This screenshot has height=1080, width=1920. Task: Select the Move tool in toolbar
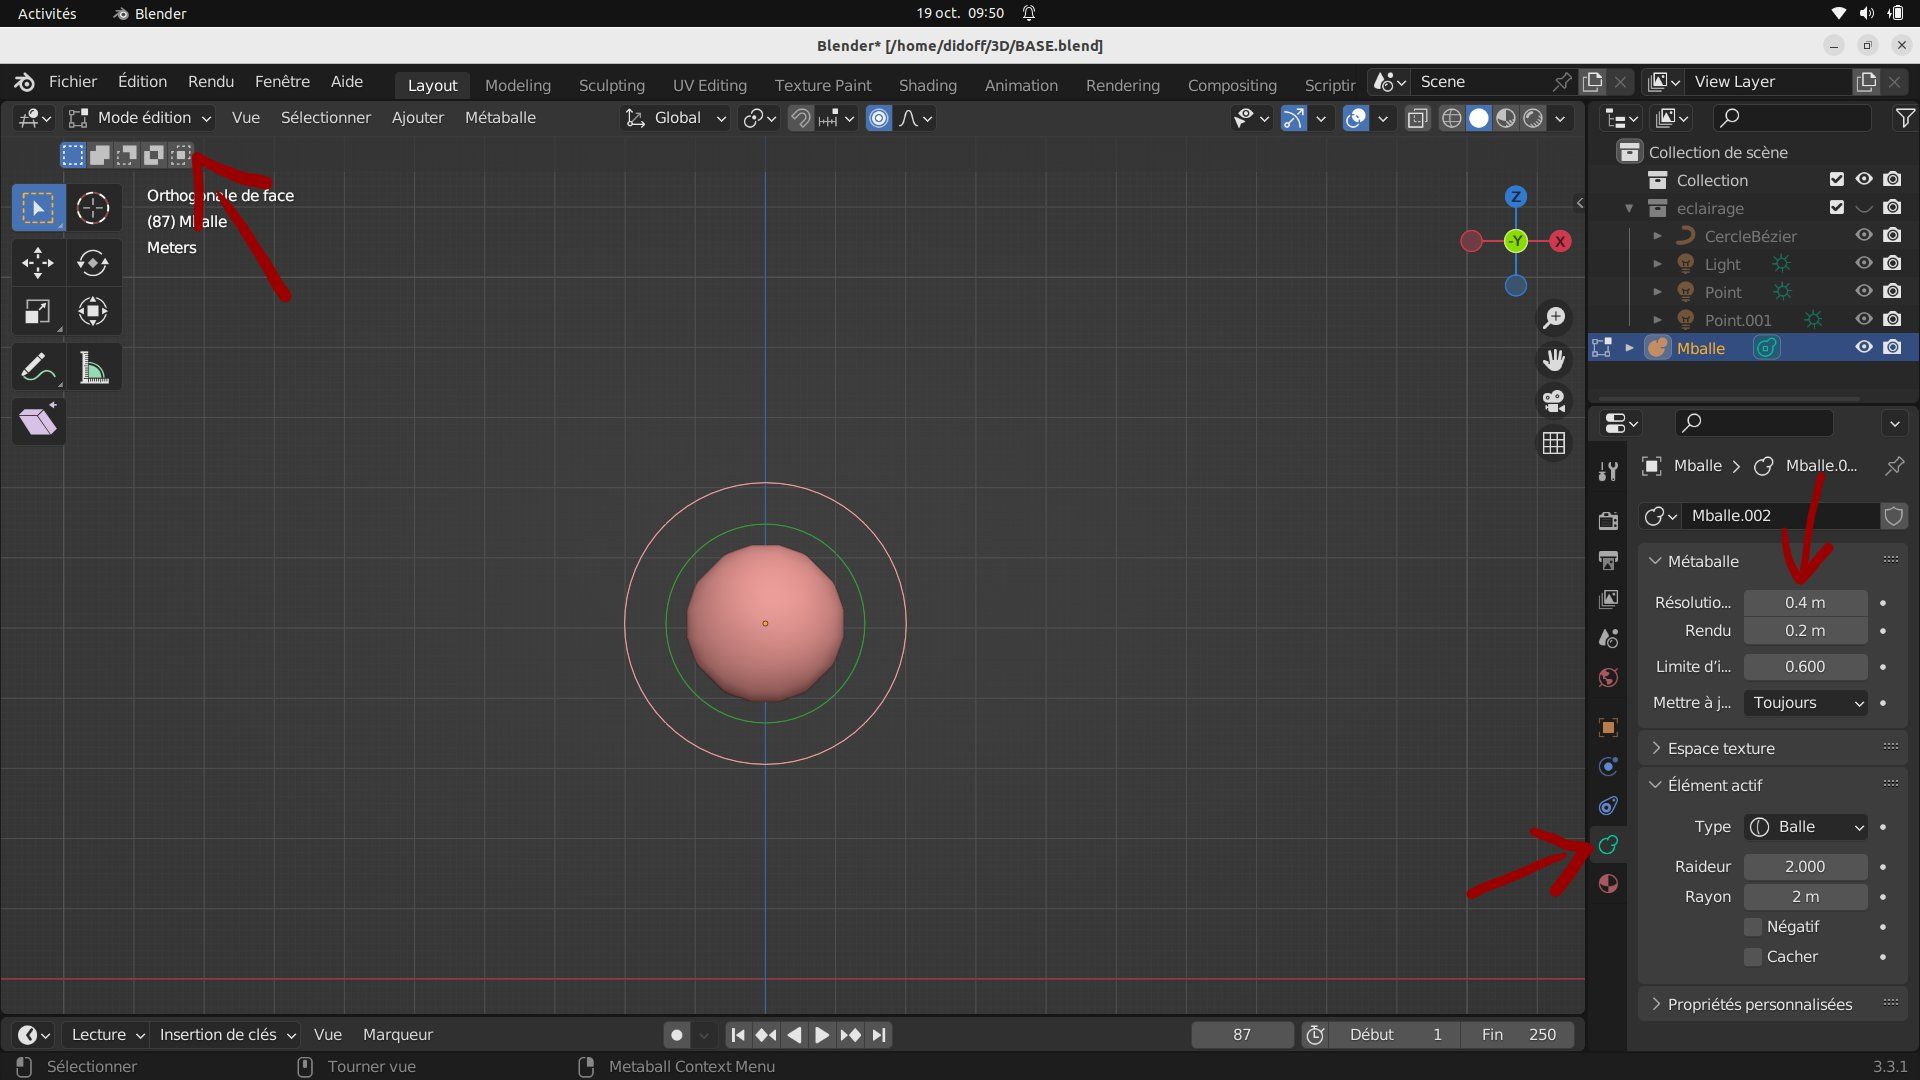tap(37, 263)
